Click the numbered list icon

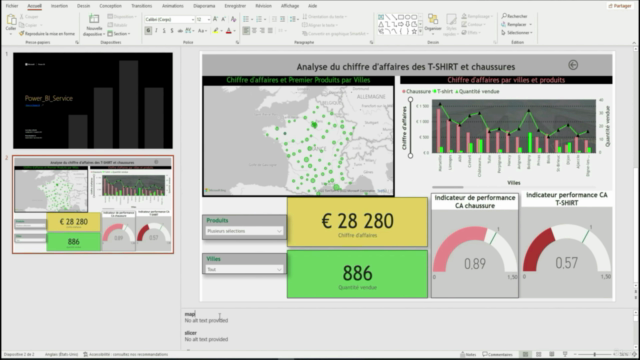259,19
